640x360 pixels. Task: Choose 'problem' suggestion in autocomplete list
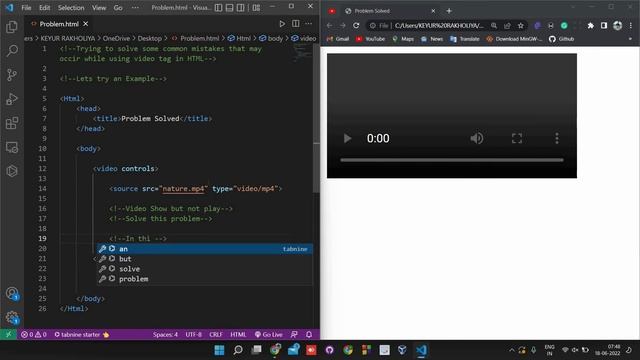tap(204, 279)
